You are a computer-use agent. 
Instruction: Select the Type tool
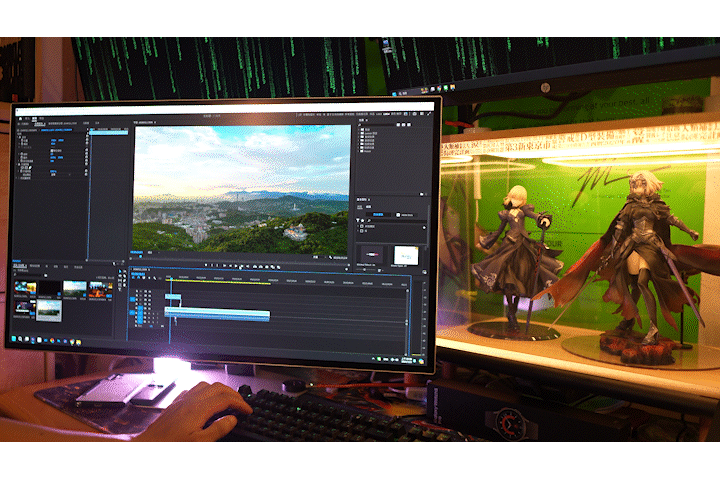[120, 289]
